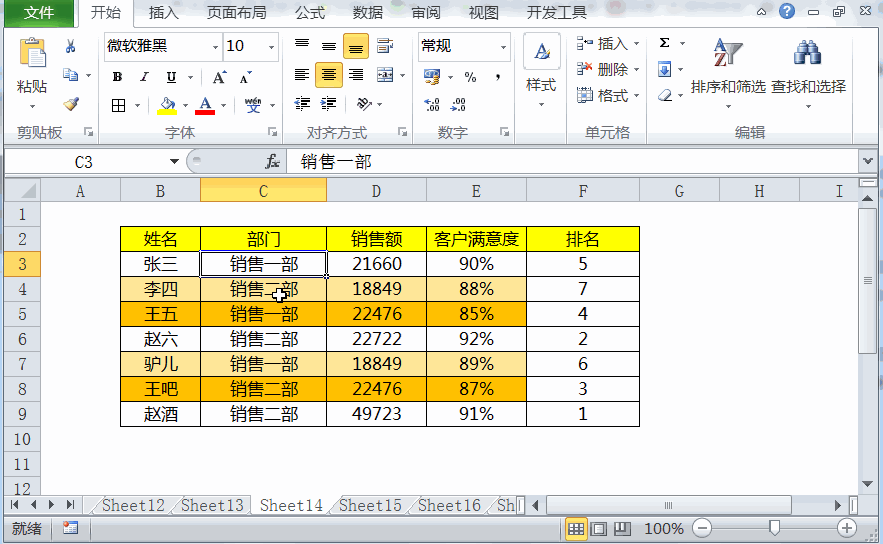Click text orientation icon

364,104
